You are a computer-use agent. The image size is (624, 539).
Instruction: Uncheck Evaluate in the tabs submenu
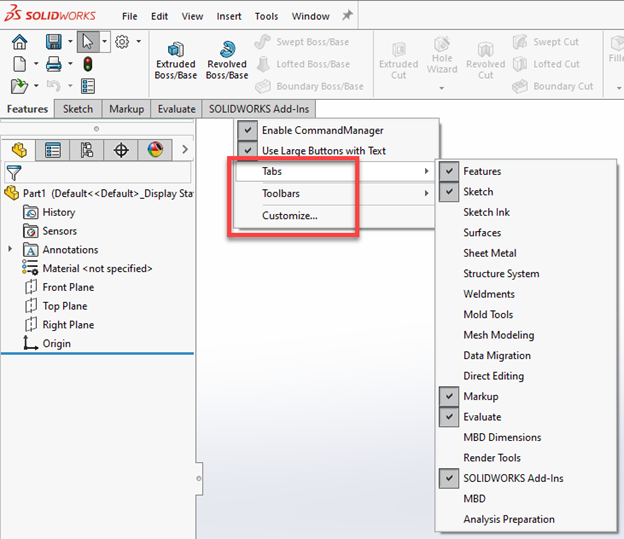[x=526, y=417]
